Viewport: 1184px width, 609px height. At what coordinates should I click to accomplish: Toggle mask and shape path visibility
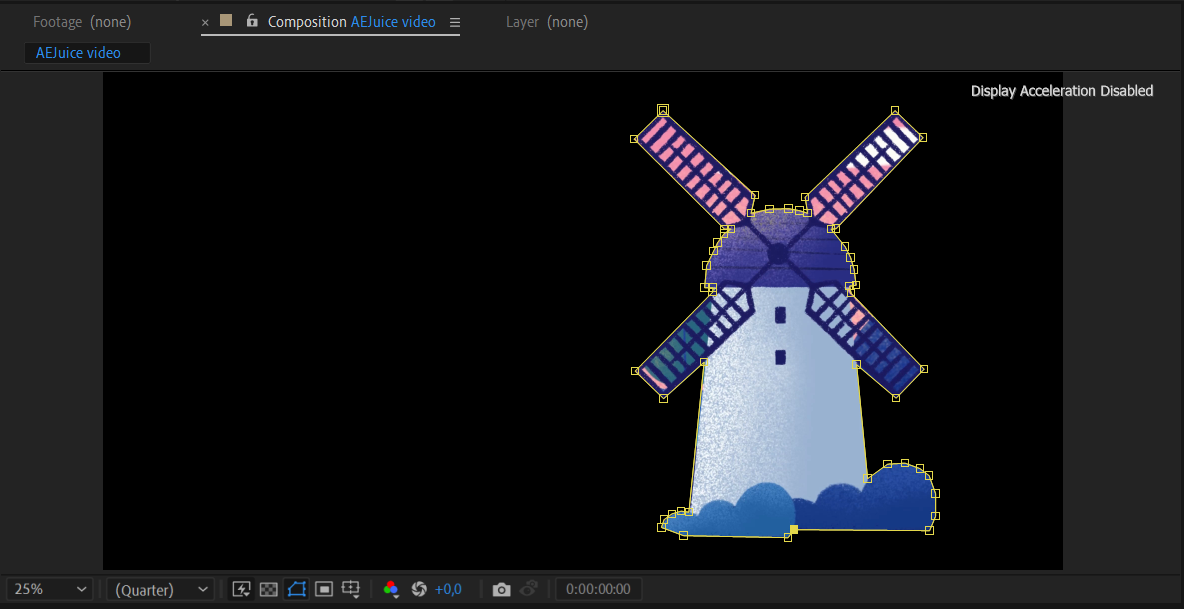tap(296, 589)
